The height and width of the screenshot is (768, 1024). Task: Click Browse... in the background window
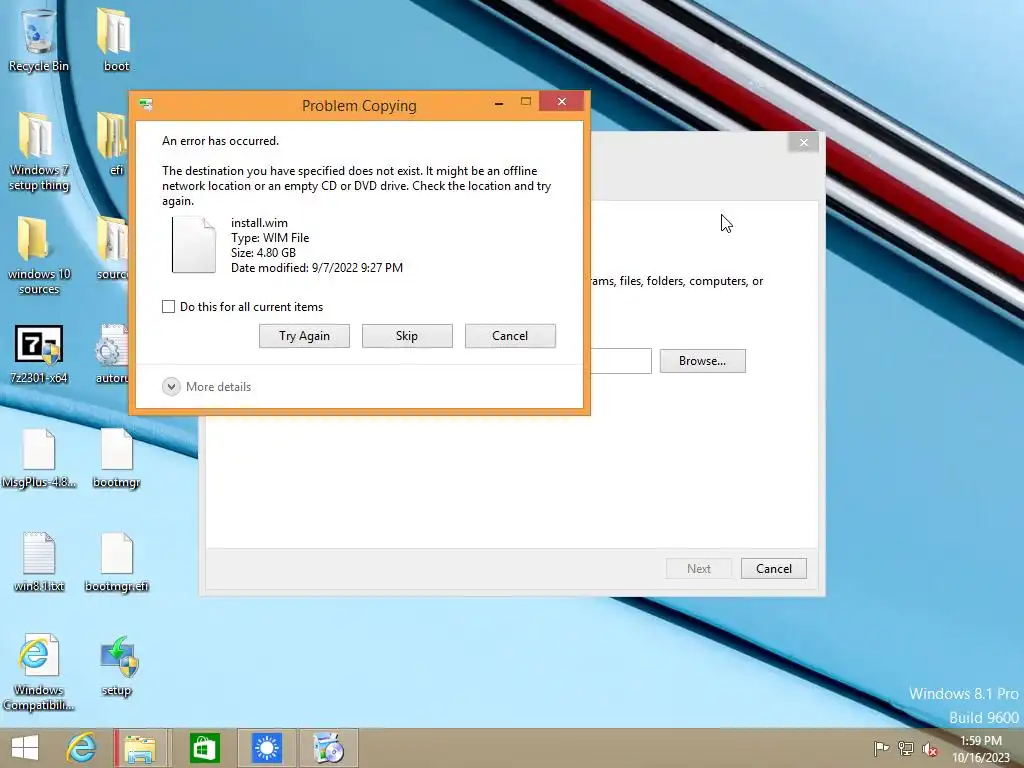click(703, 361)
